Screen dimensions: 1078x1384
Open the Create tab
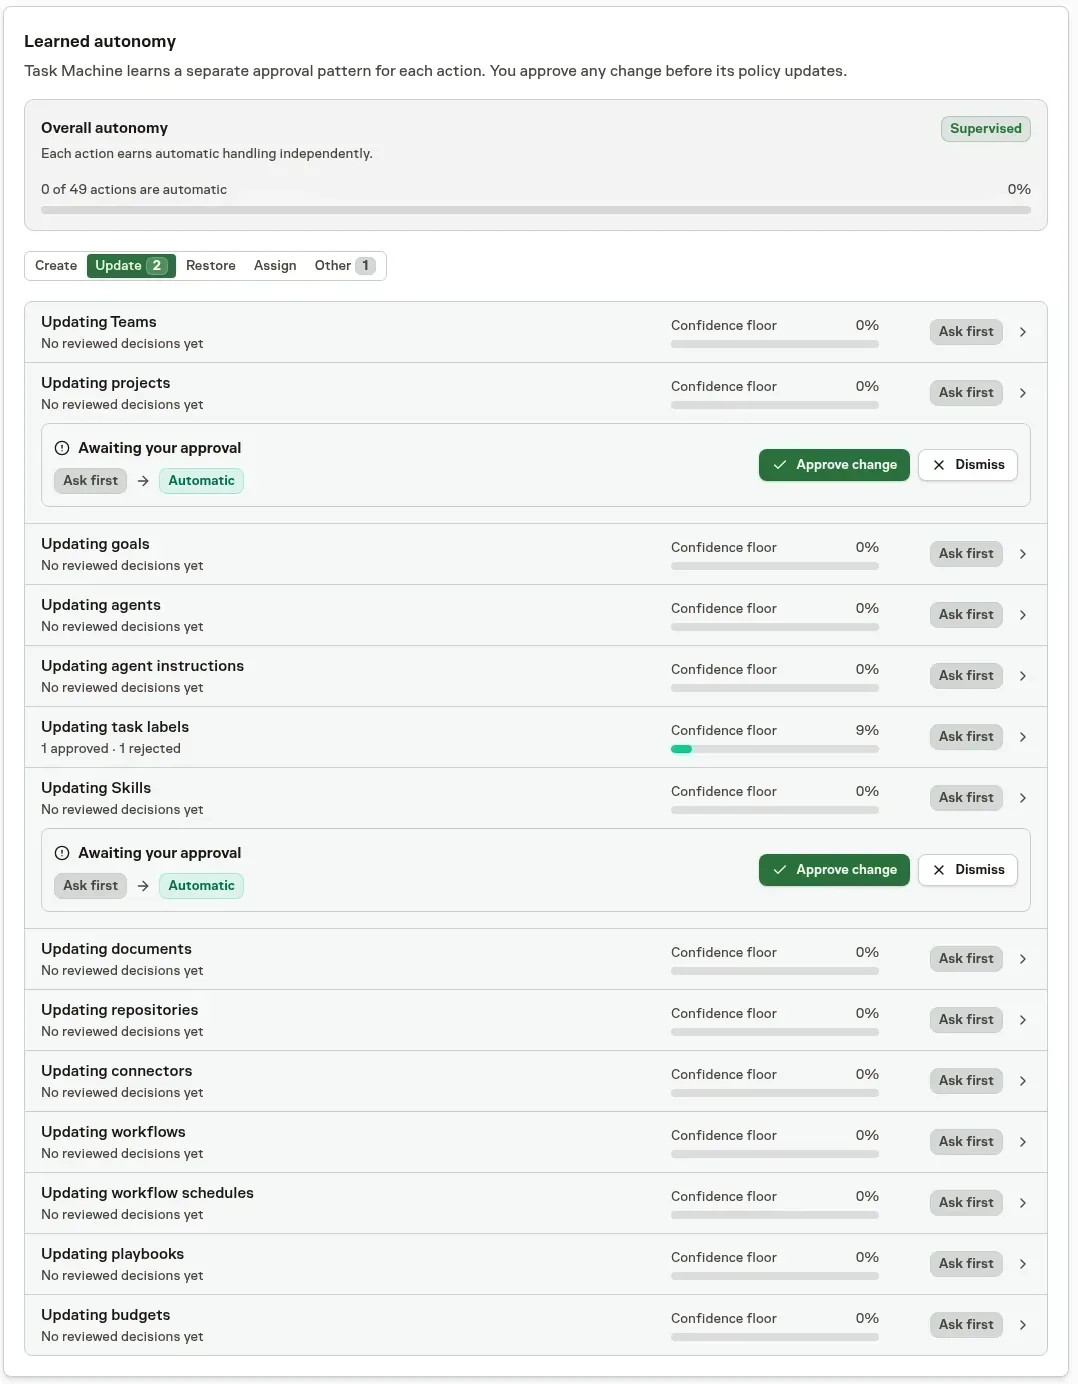(x=56, y=266)
